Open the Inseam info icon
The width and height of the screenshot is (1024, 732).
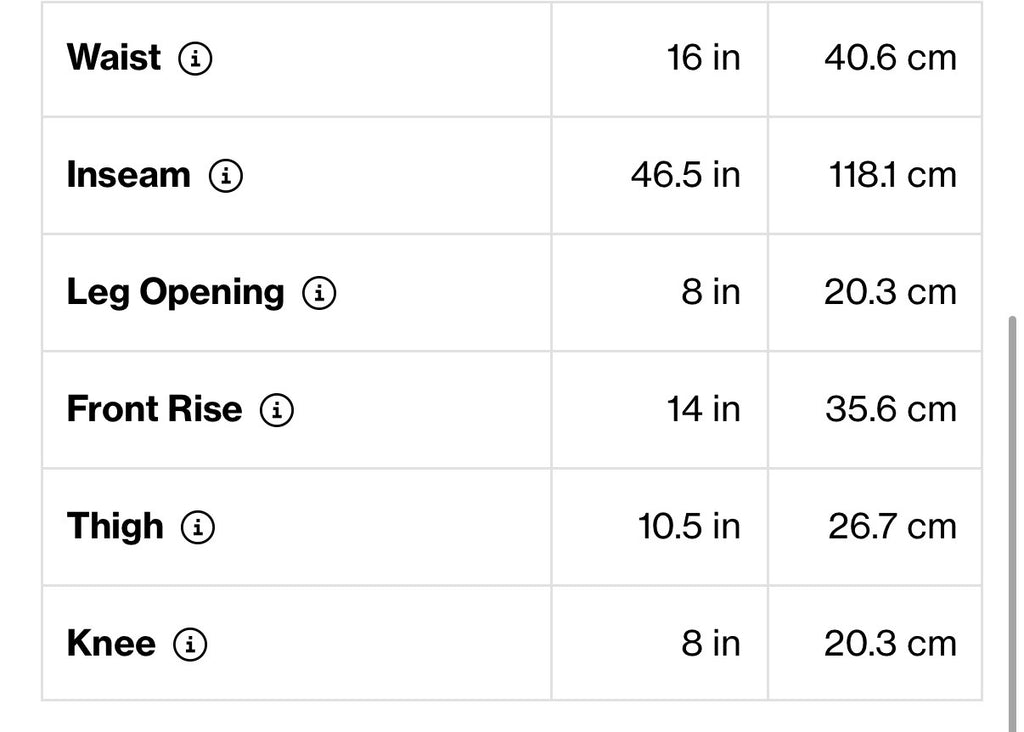point(226,176)
